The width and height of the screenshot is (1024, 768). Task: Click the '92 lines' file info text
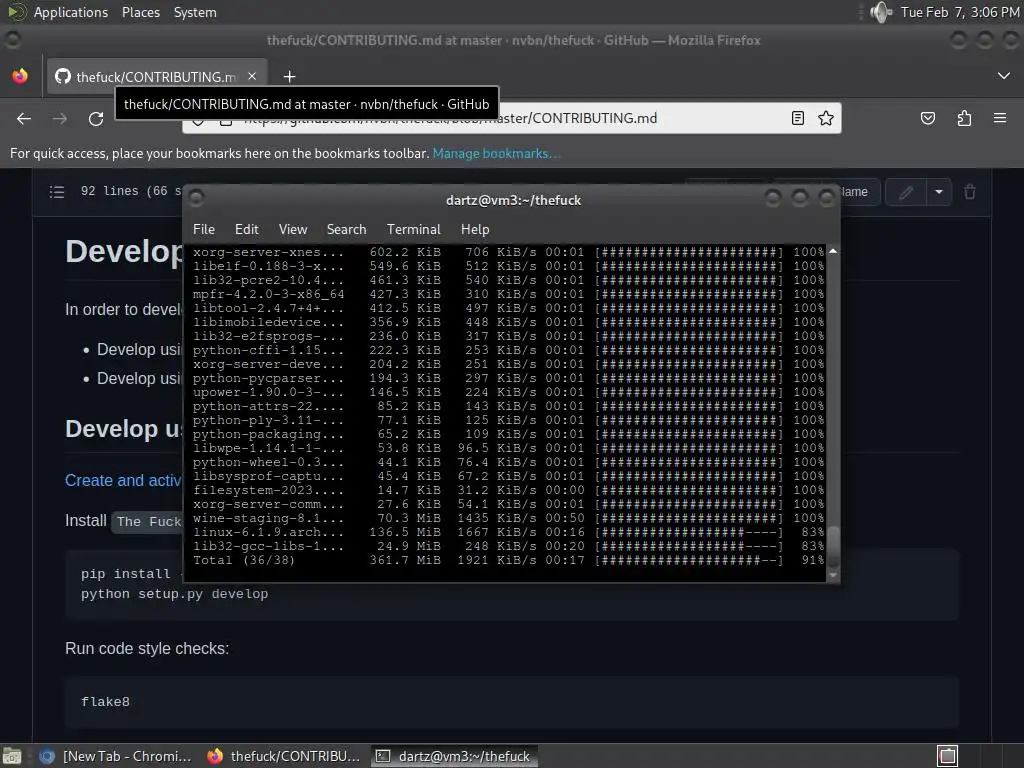(x=110, y=191)
